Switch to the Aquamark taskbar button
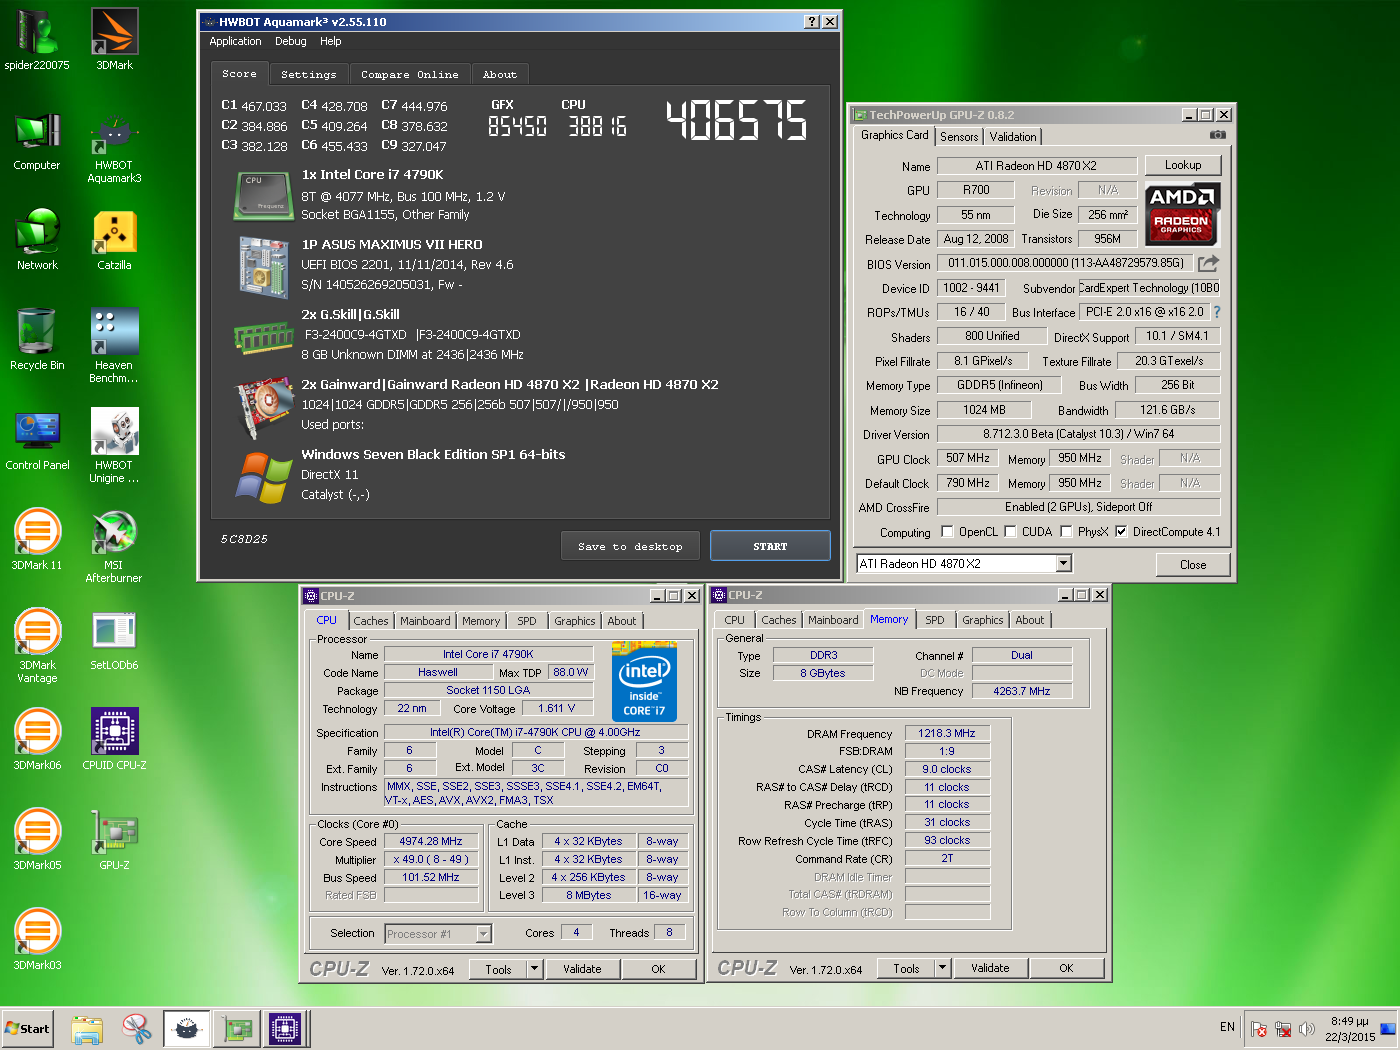The width and height of the screenshot is (1400, 1050). tap(187, 1028)
